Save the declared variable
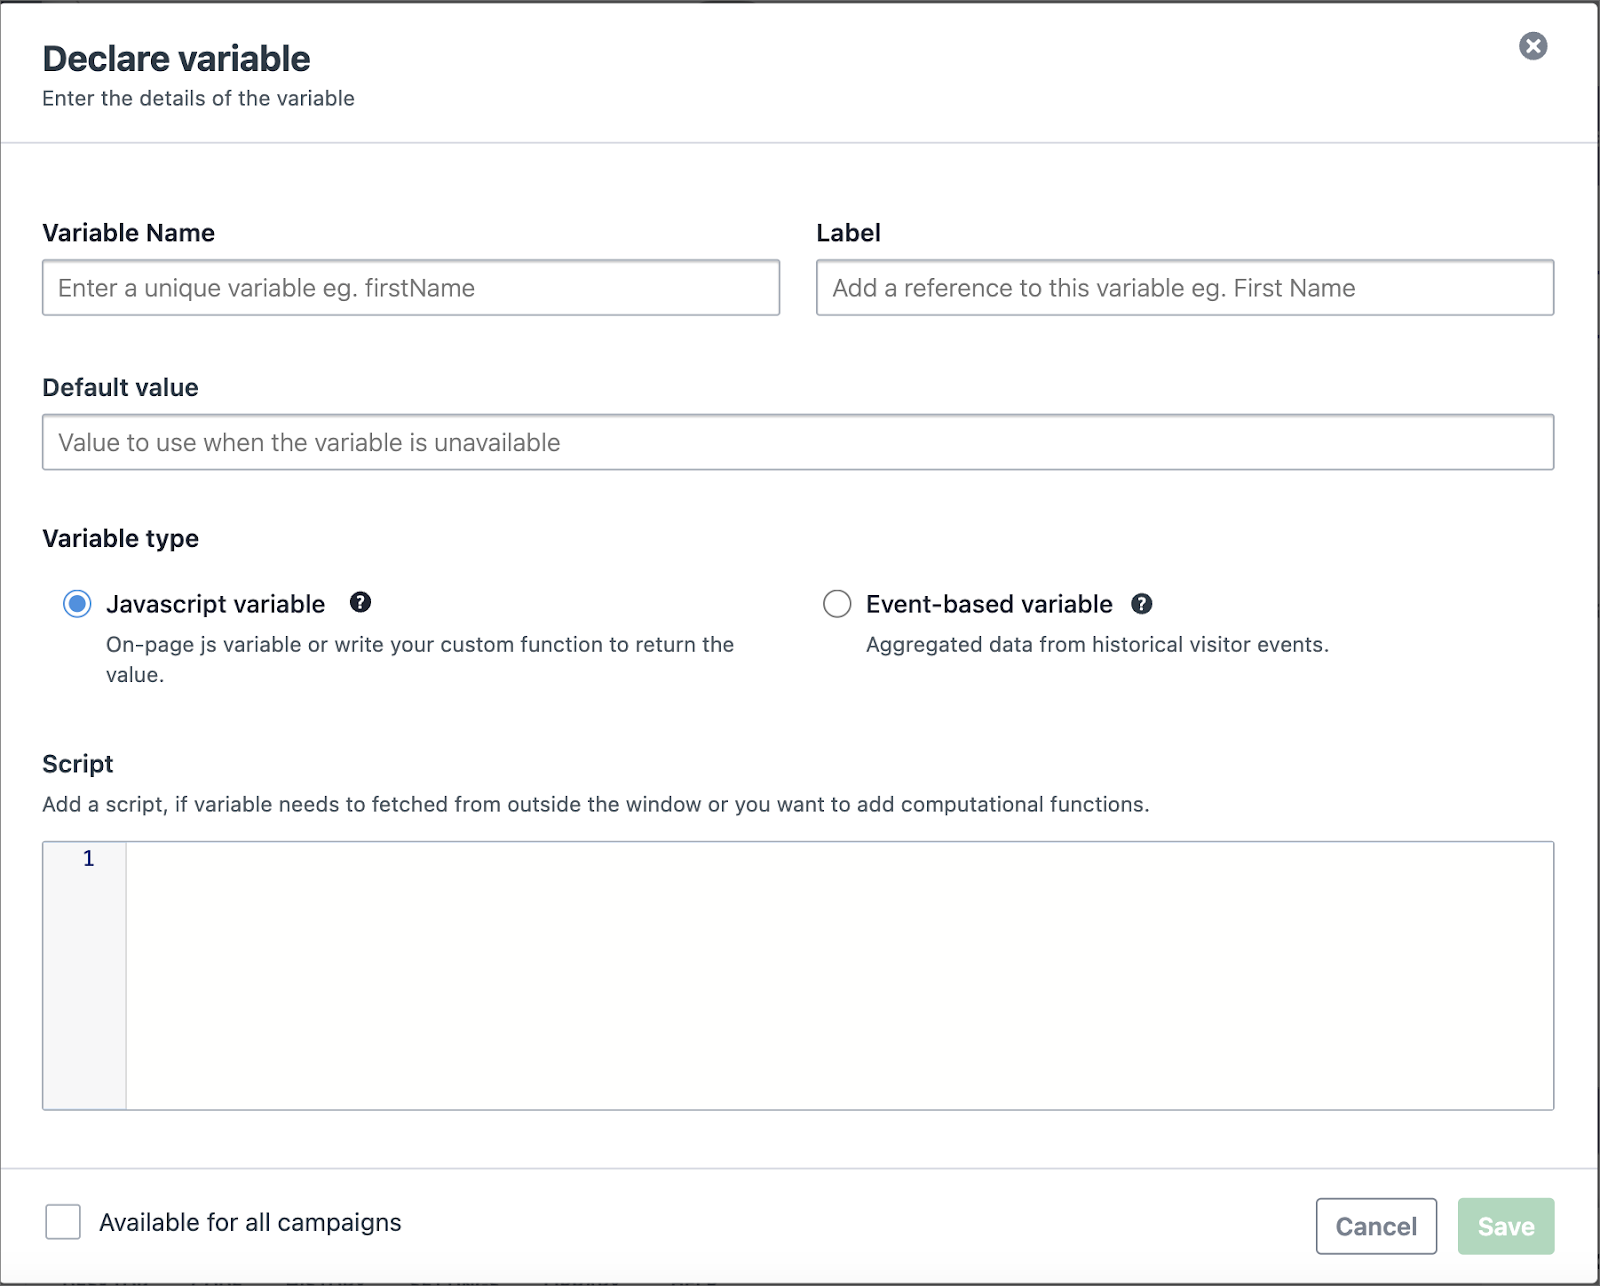 click(1506, 1226)
